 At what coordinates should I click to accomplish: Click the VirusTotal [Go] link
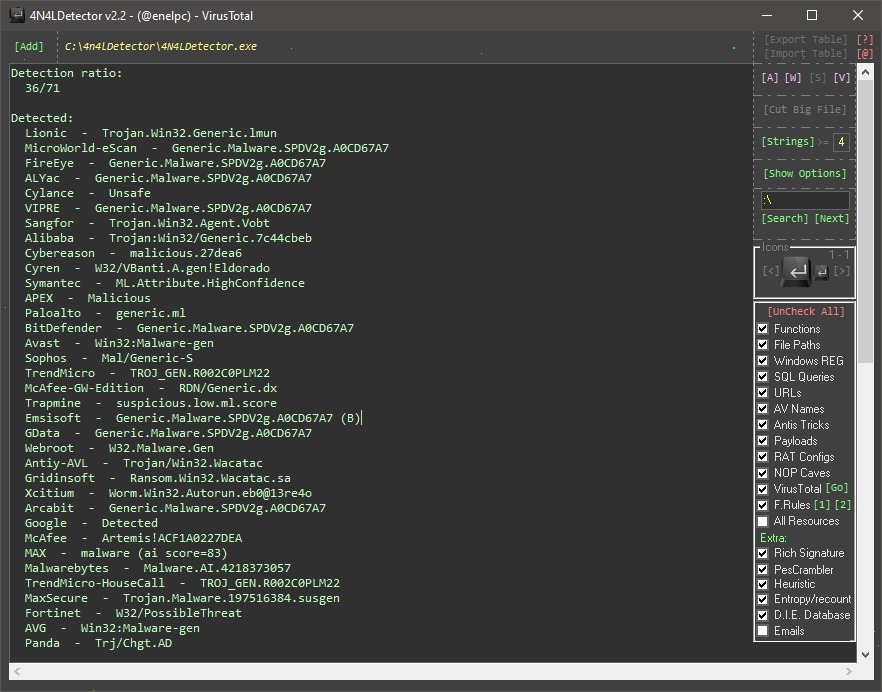[837, 488]
